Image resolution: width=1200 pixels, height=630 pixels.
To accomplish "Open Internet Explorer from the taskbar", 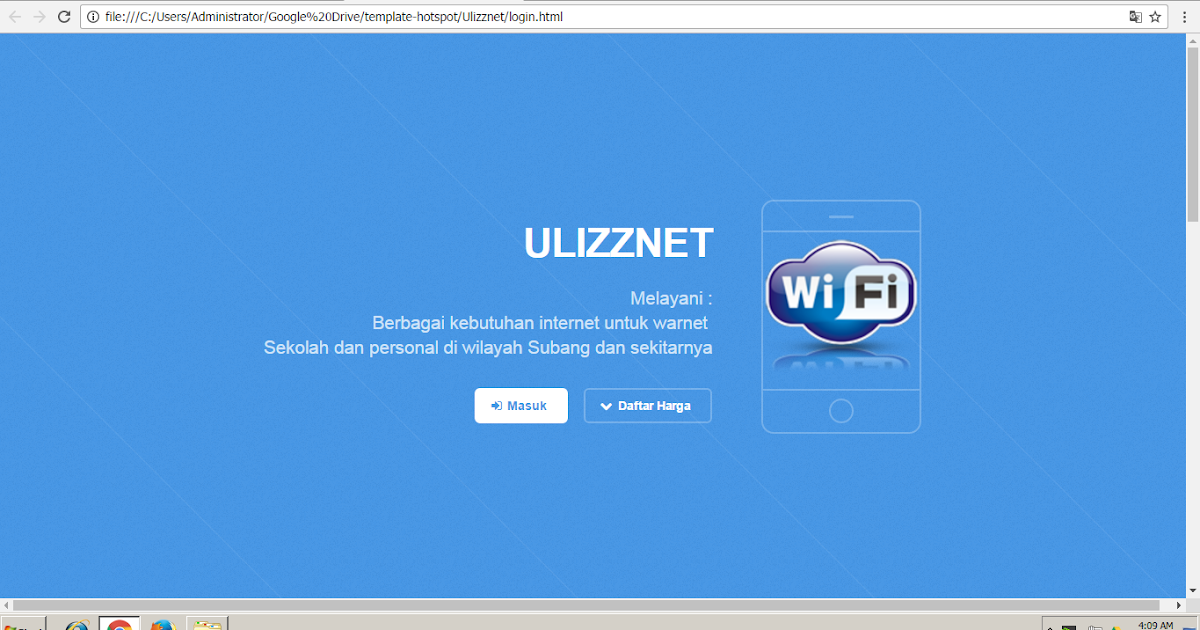I will (77, 624).
